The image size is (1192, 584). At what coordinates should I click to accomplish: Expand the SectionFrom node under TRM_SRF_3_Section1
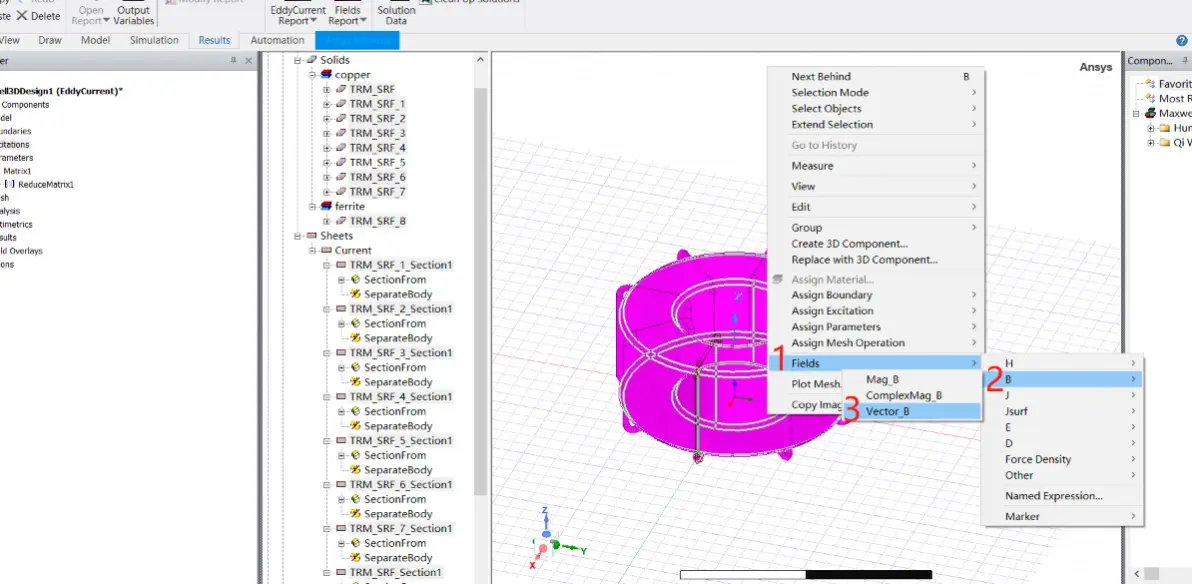coord(341,367)
